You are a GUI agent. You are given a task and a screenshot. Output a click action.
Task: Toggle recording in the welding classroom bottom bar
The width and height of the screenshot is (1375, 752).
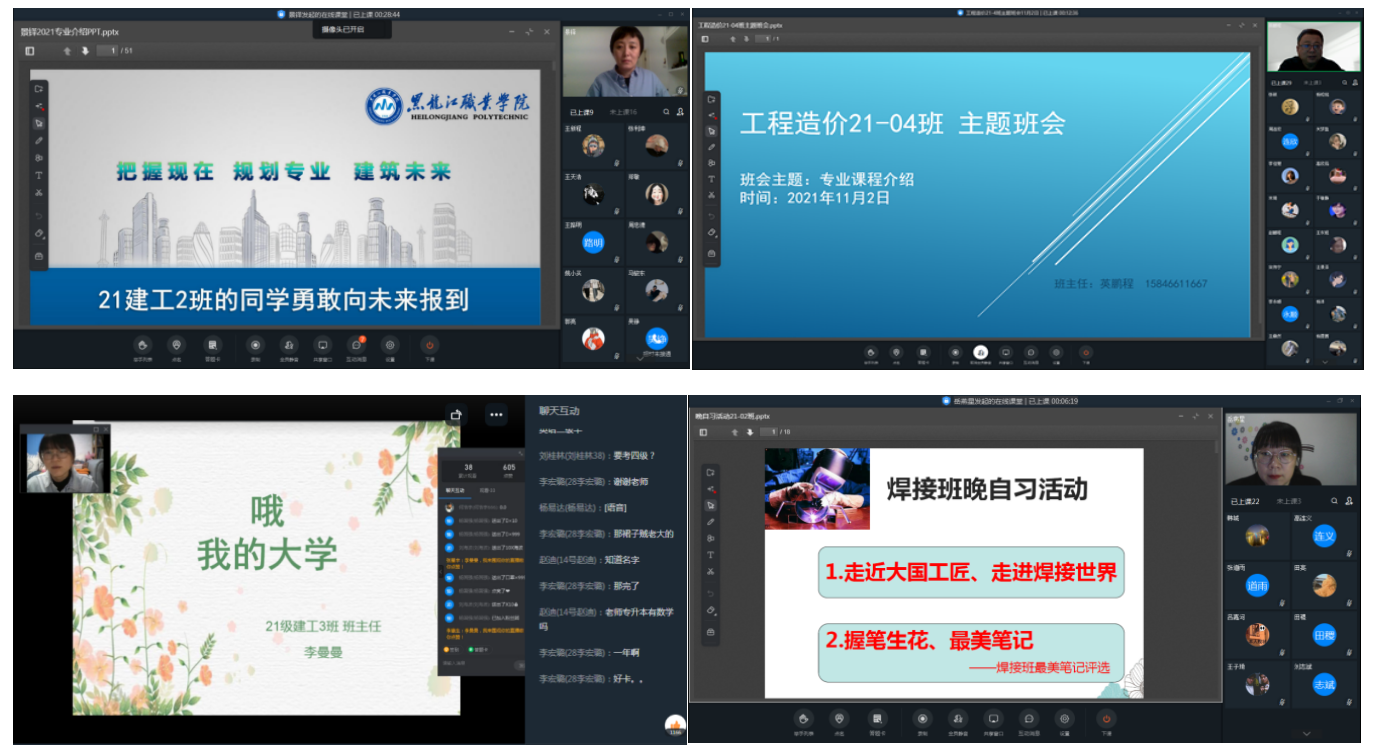[922, 718]
